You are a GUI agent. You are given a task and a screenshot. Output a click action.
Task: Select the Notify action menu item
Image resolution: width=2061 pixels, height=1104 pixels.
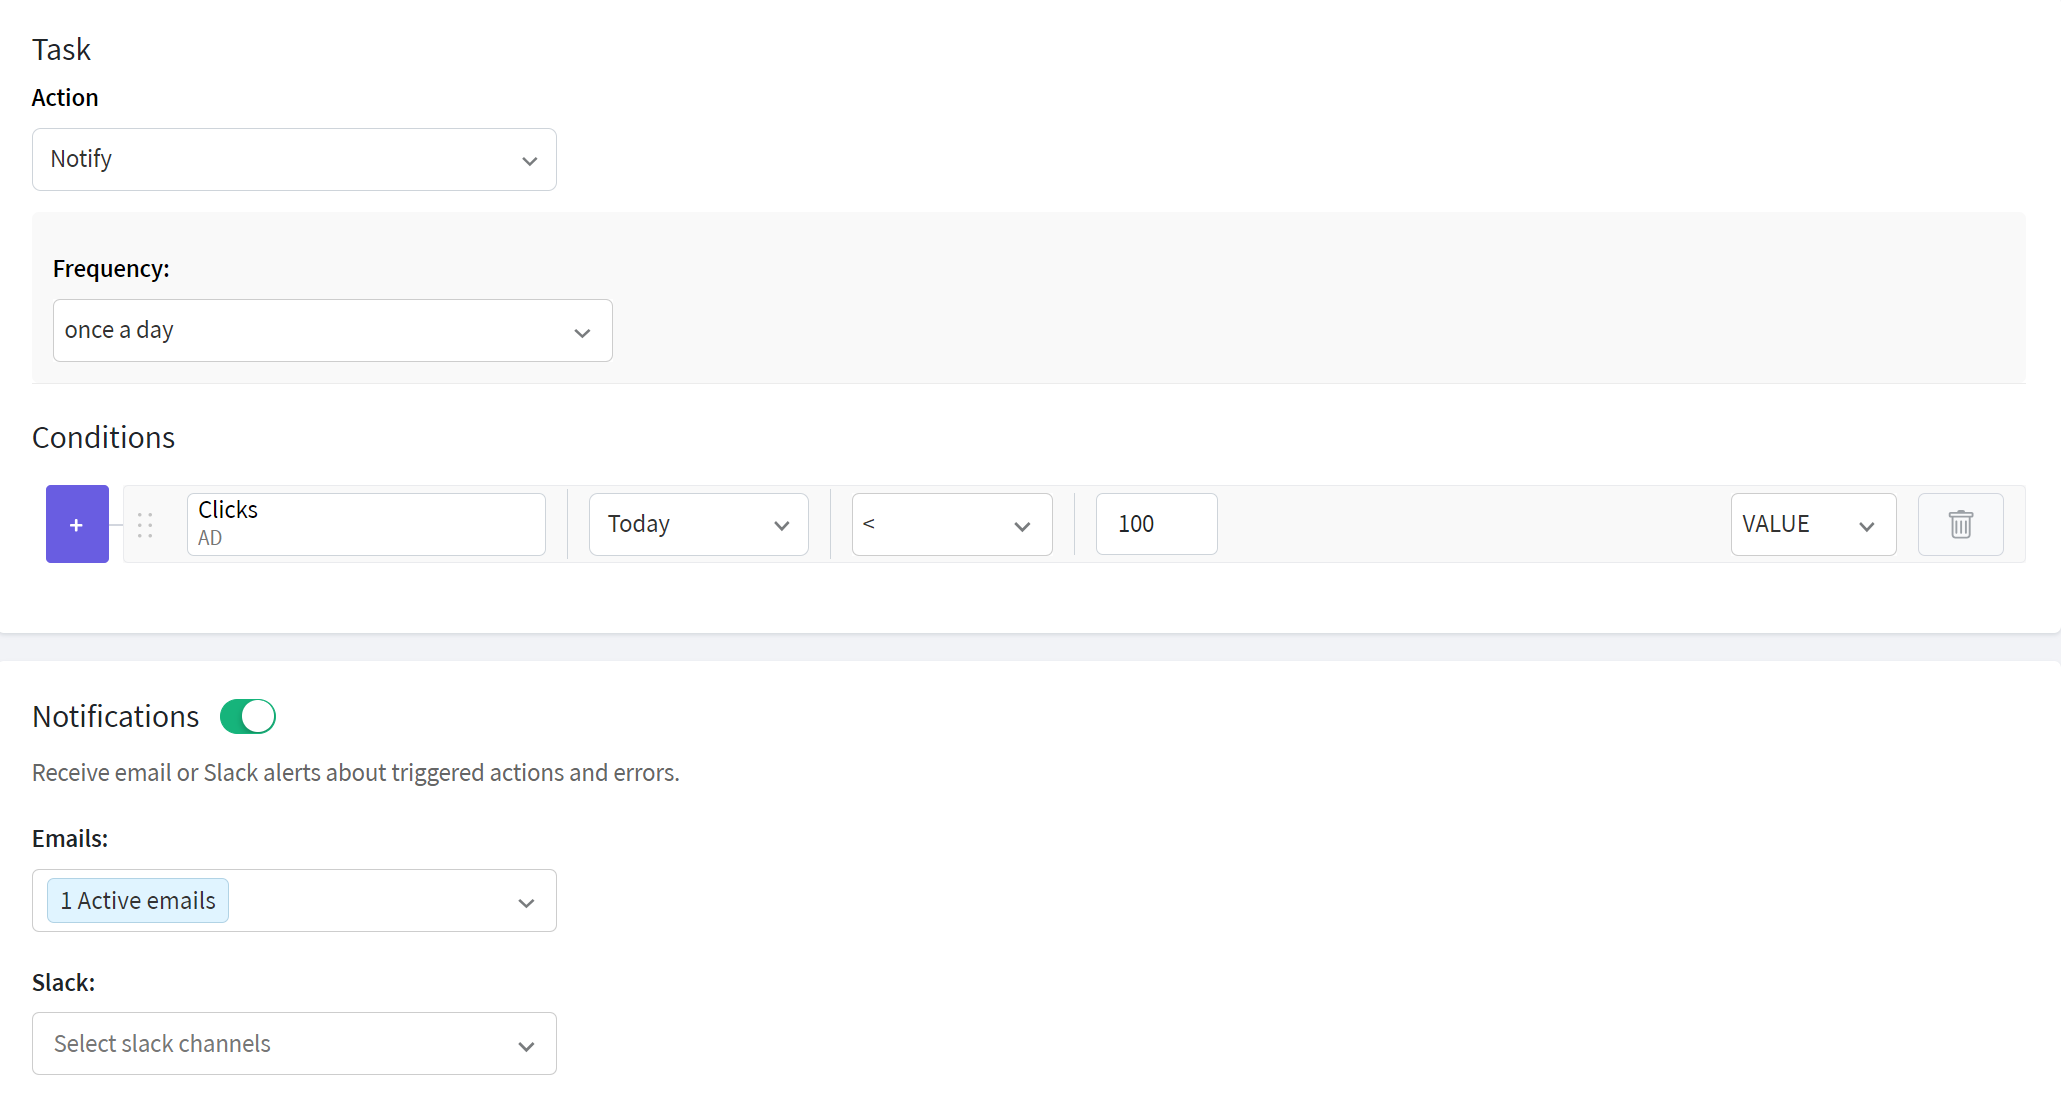click(294, 158)
